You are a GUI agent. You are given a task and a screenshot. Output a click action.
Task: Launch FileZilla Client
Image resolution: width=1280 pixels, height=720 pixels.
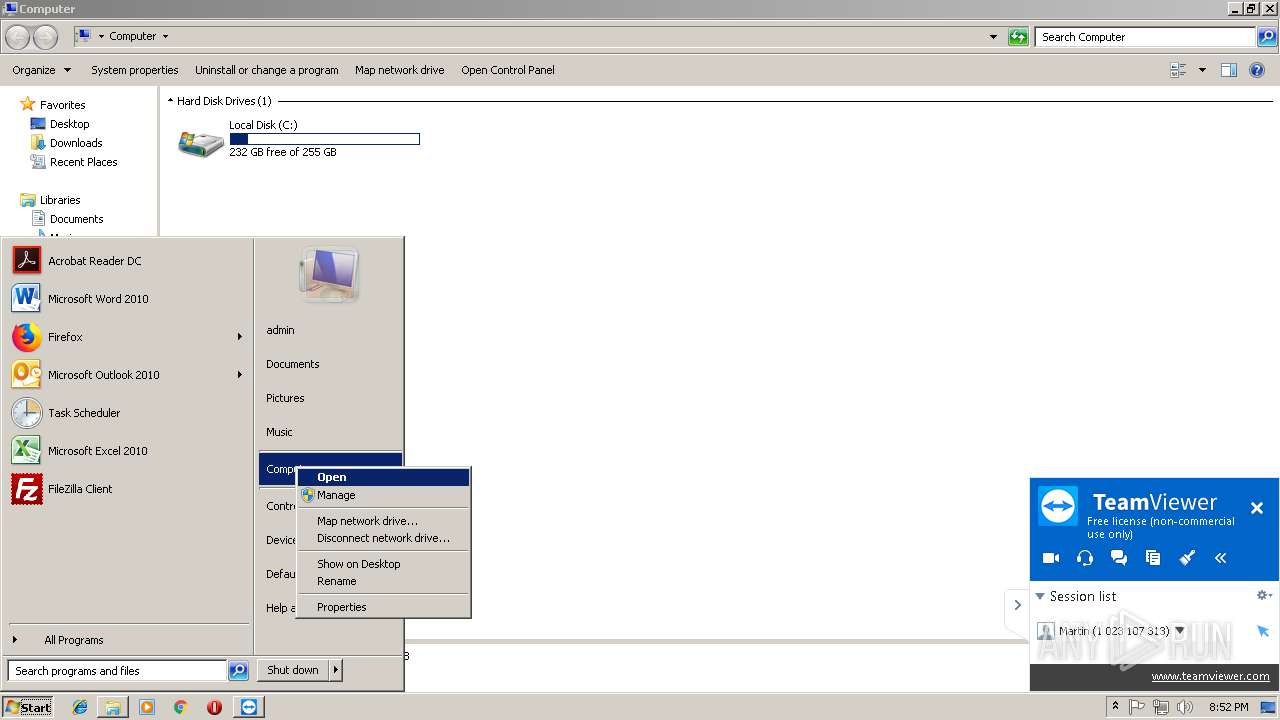[x=127, y=489]
